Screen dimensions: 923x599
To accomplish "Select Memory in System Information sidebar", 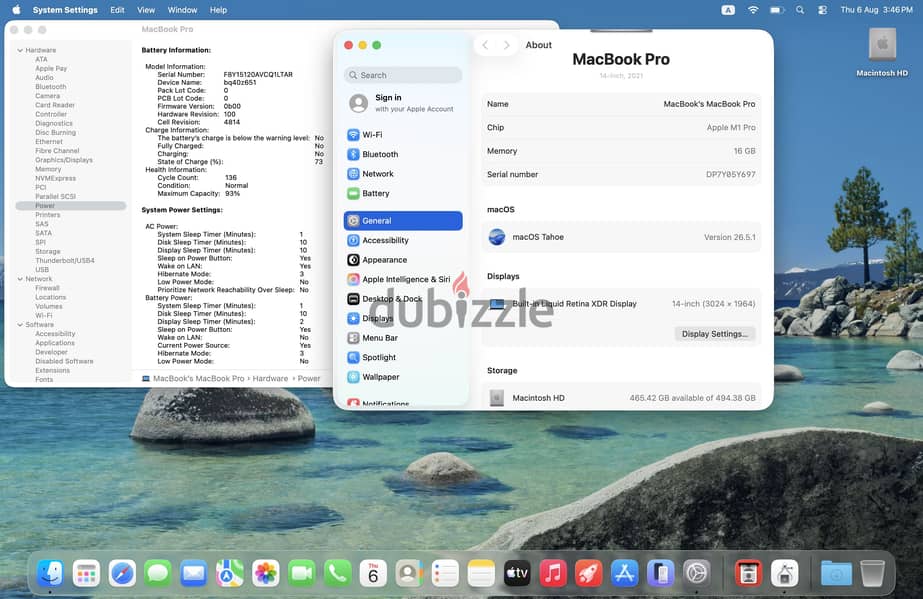I will pyautogui.click(x=48, y=169).
